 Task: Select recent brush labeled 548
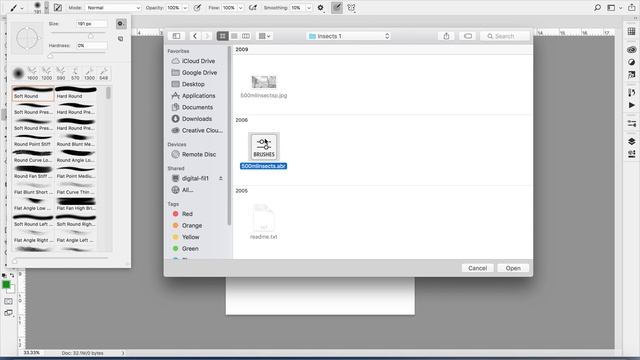pos(104,74)
